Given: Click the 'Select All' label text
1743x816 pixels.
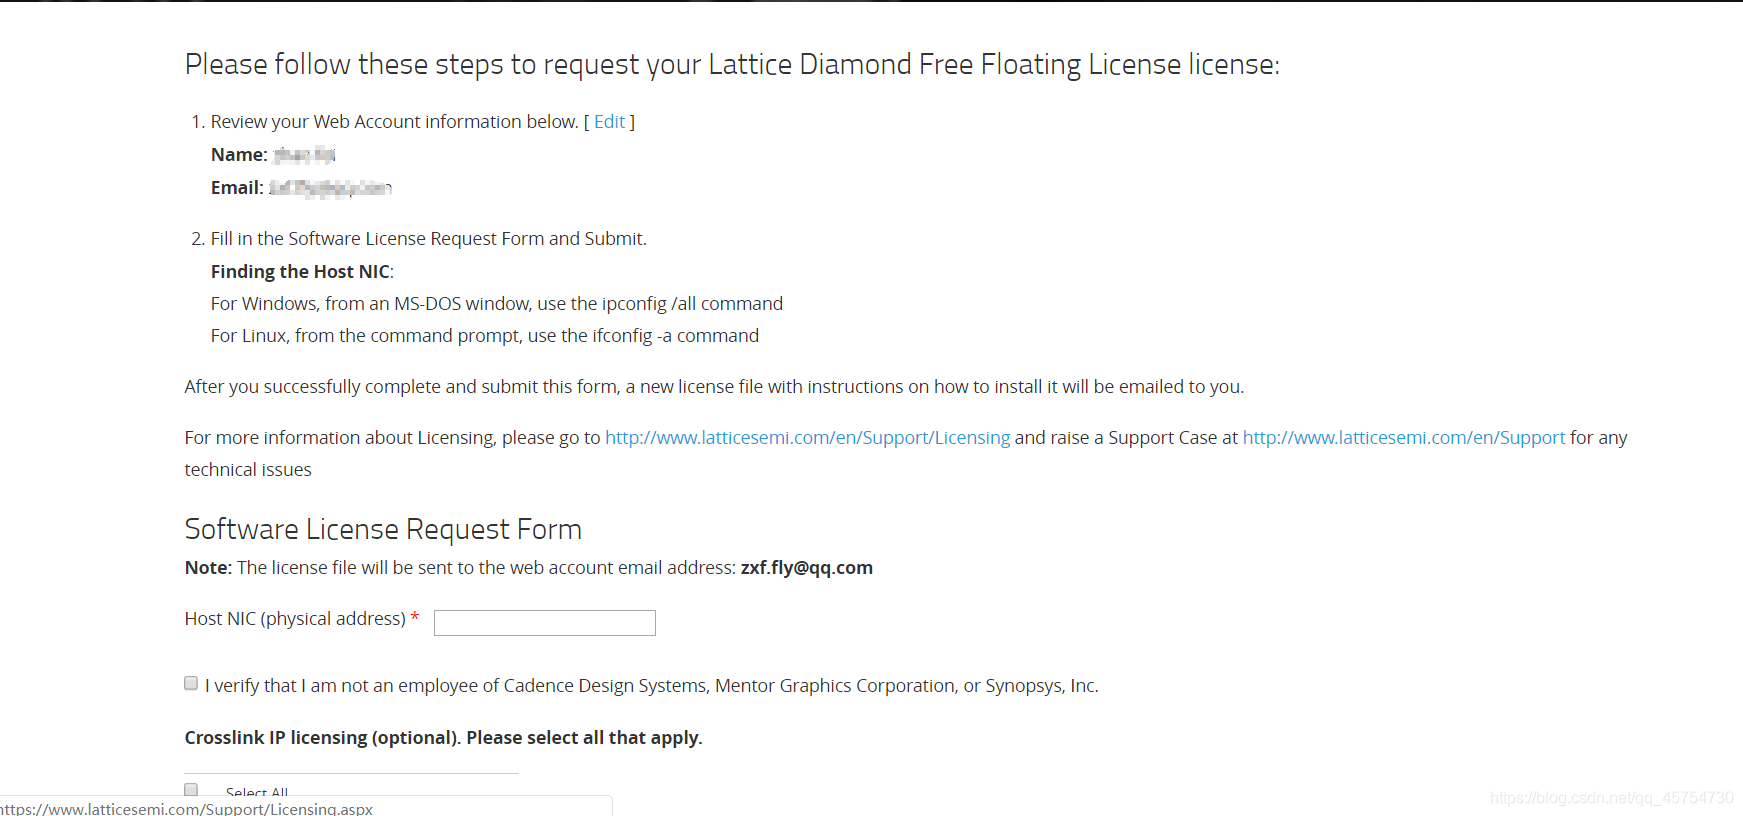Looking at the screenshot, I should pos(257,793).
